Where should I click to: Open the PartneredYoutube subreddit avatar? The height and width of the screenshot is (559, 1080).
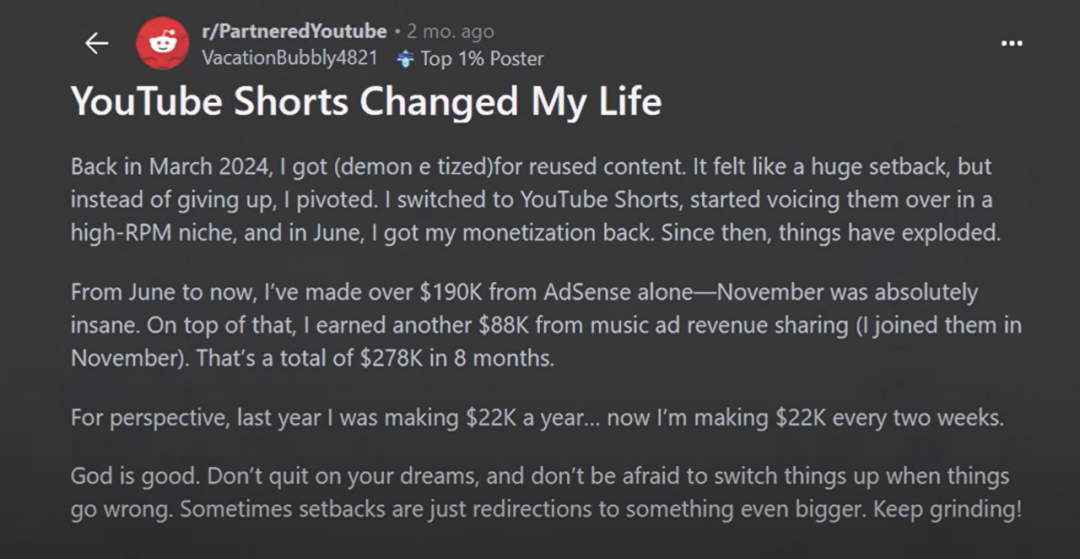point(163,43)
